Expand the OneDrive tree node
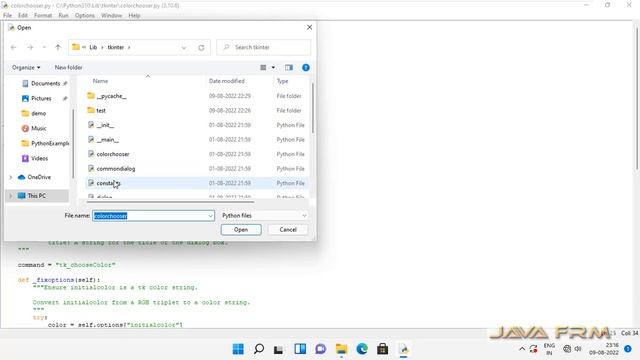 pyautogui.click(x=11, y=177)
